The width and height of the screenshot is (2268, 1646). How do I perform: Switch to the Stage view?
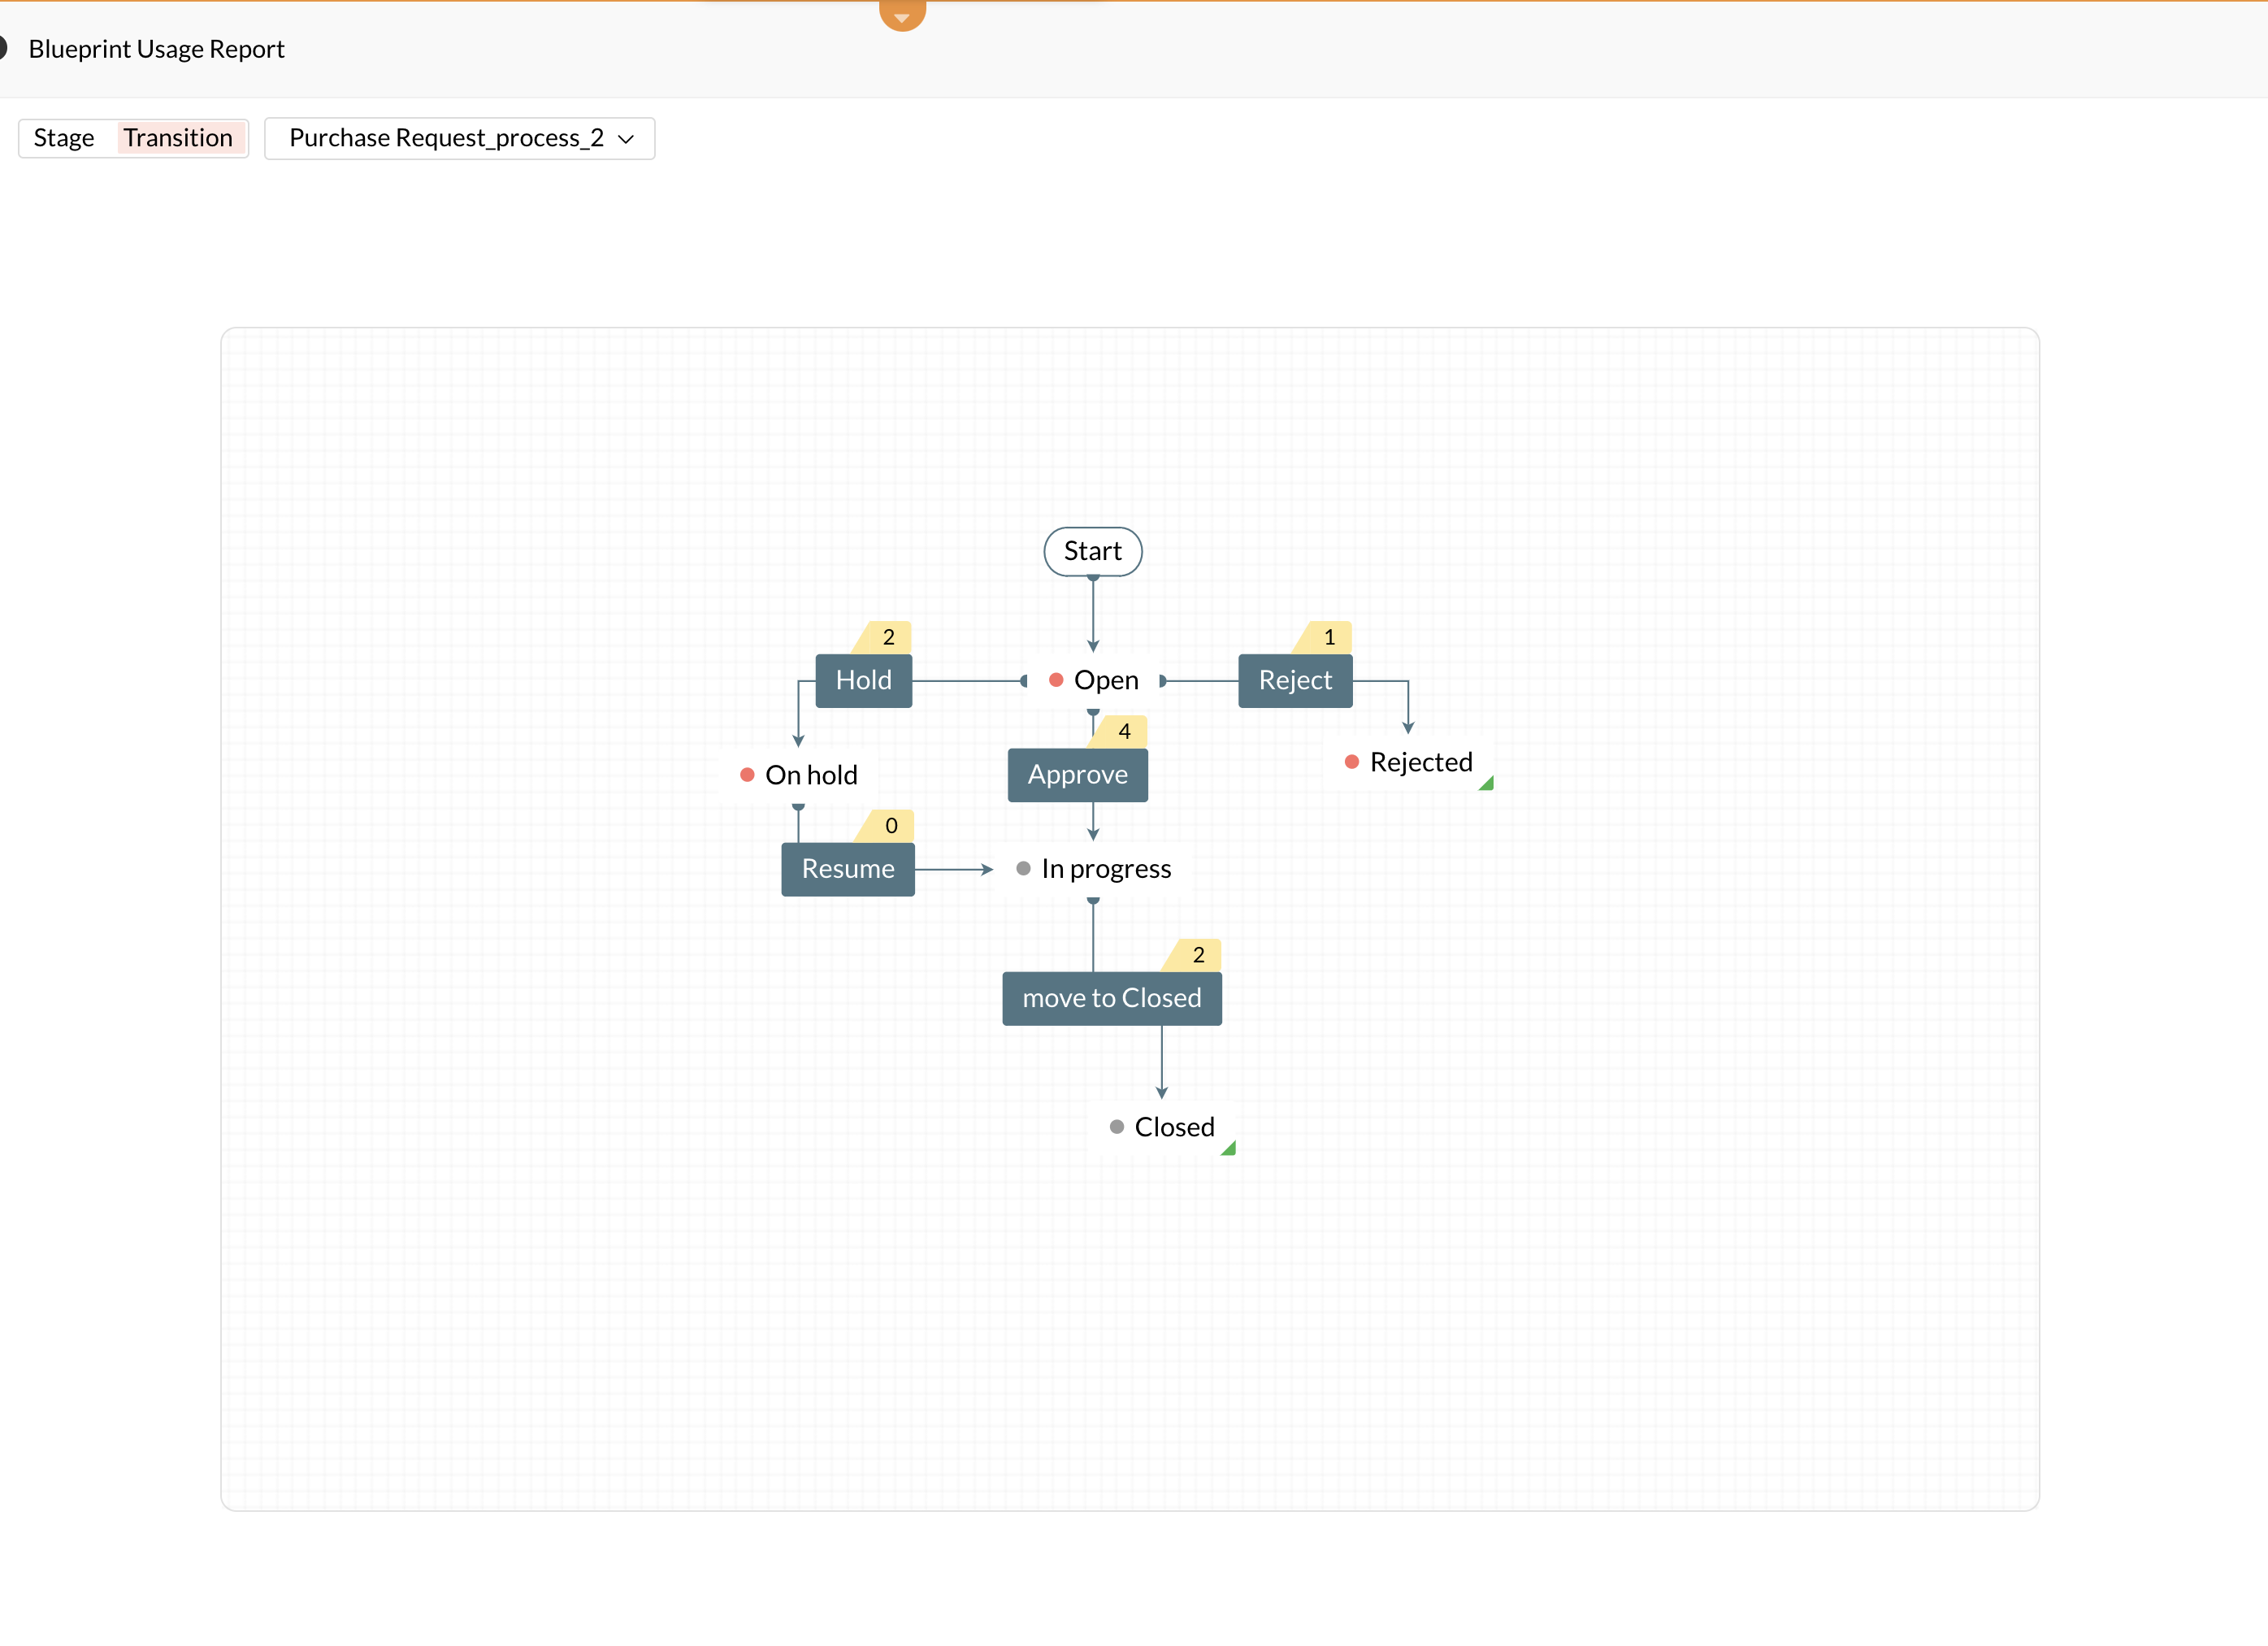[64, 138]
